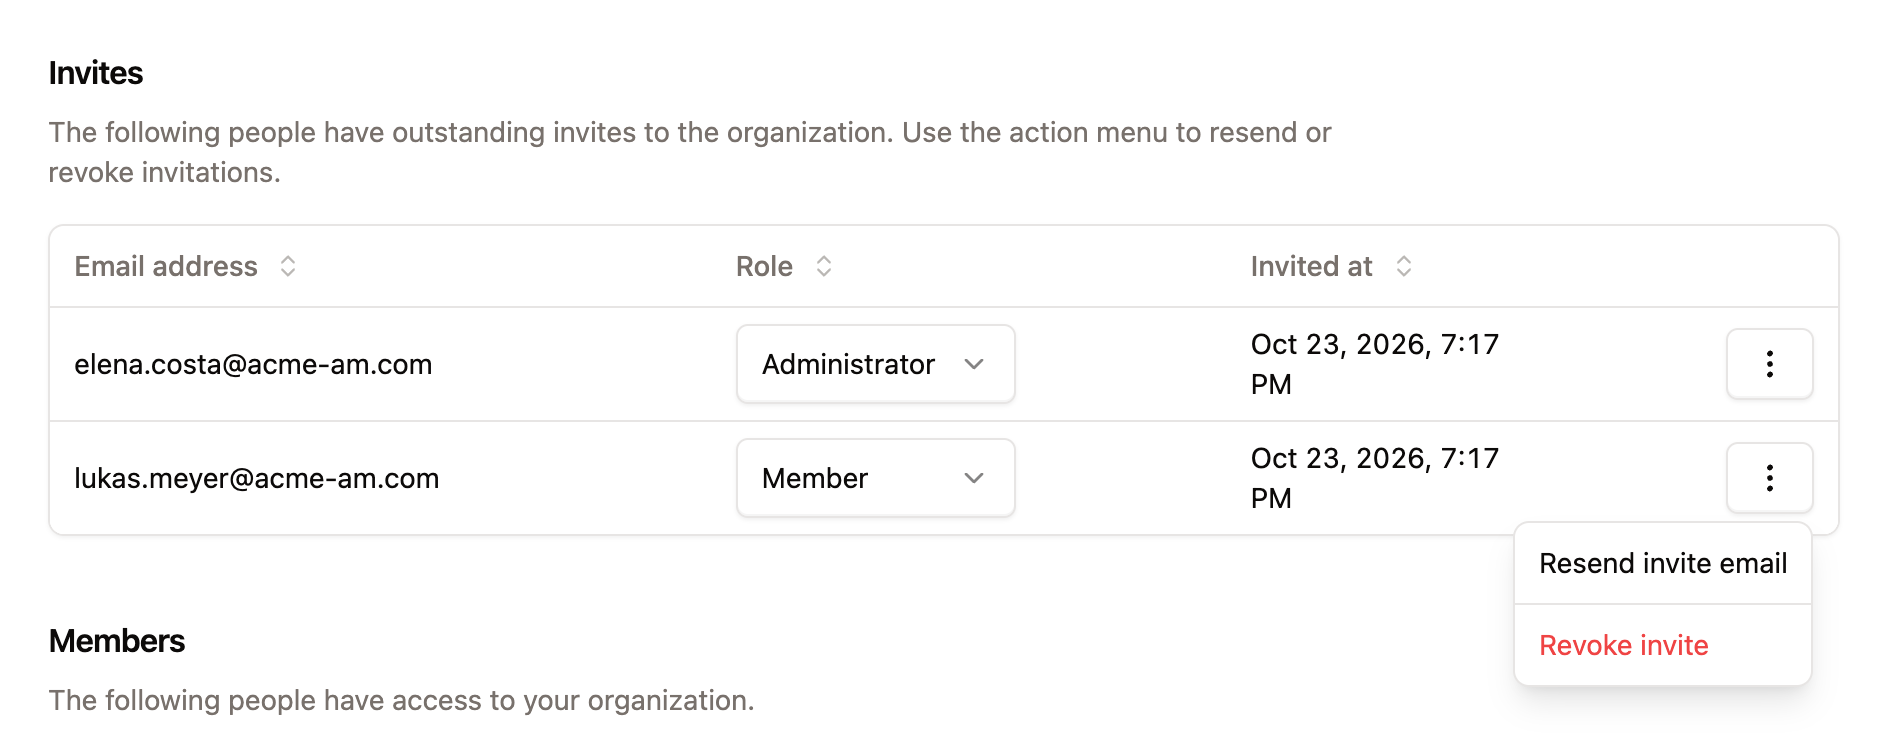
Task: Click the Role column header label
Action: point(764,266)
